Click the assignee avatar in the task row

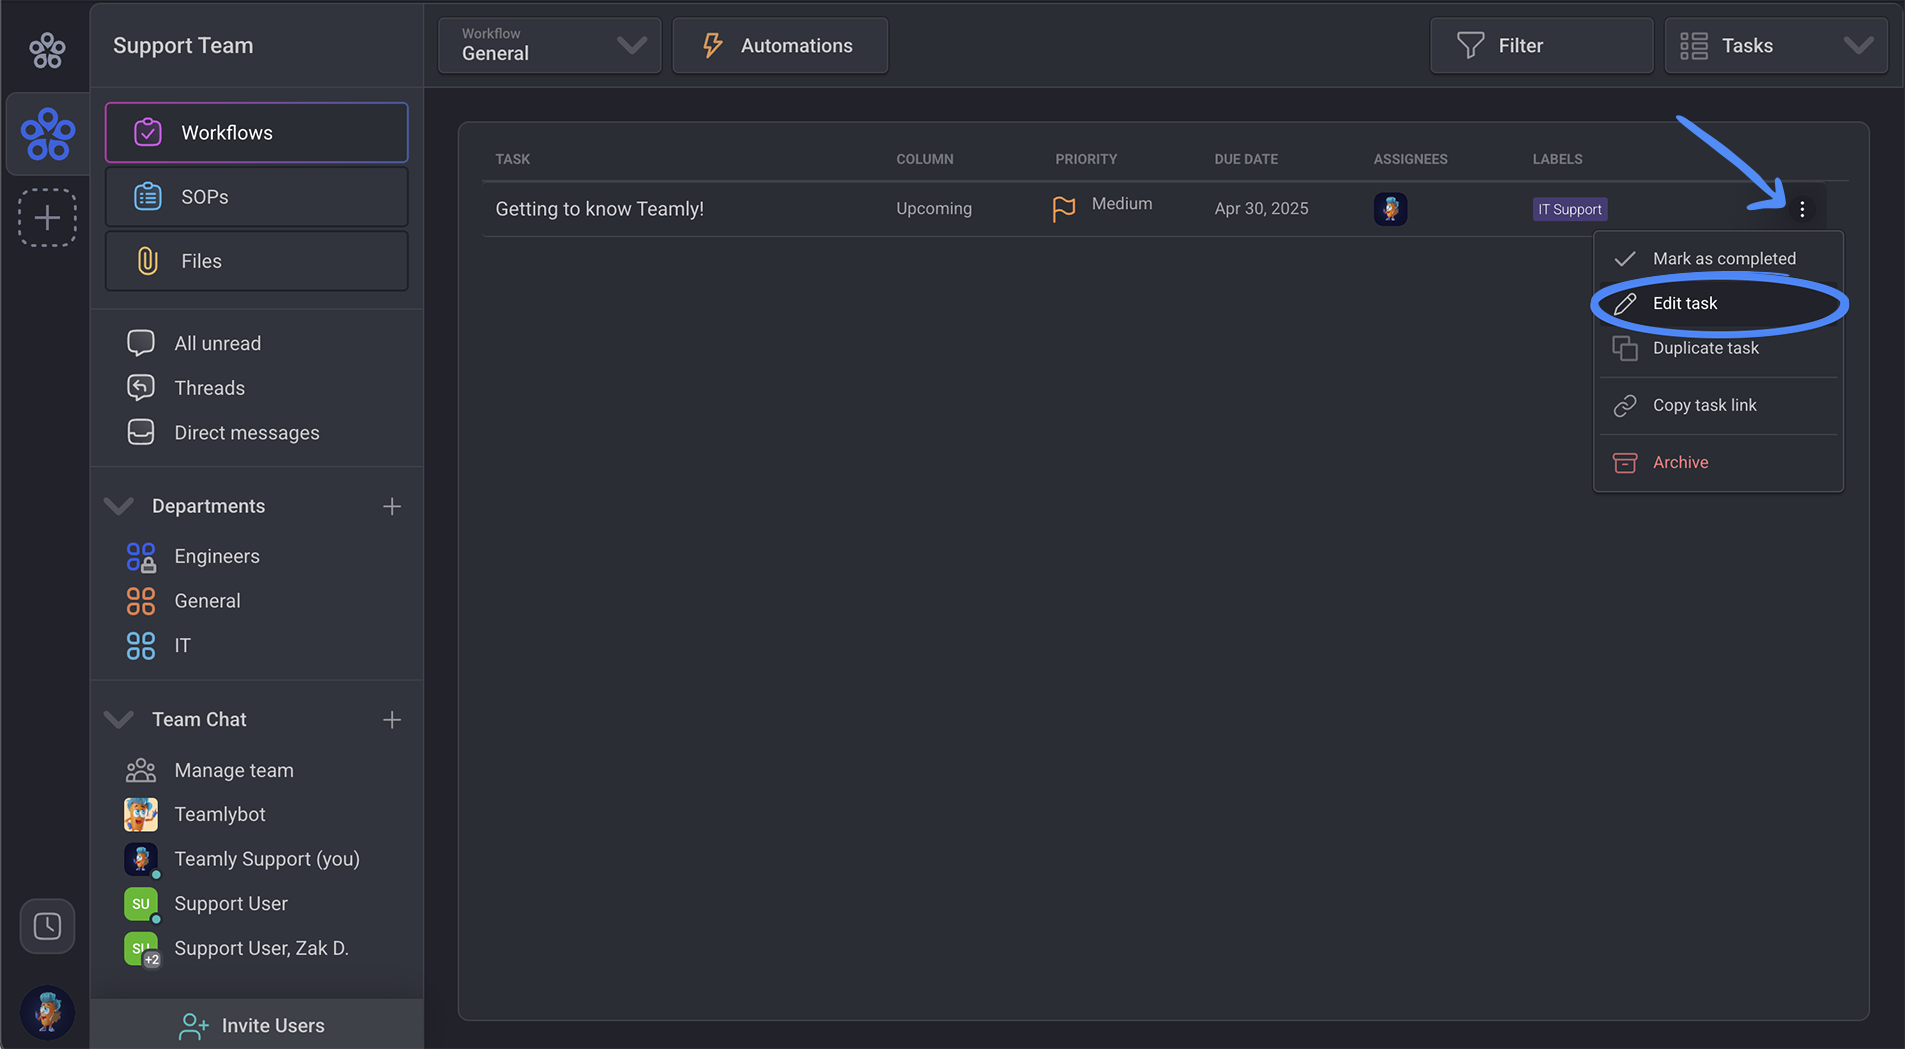[x=1390, y=209]
